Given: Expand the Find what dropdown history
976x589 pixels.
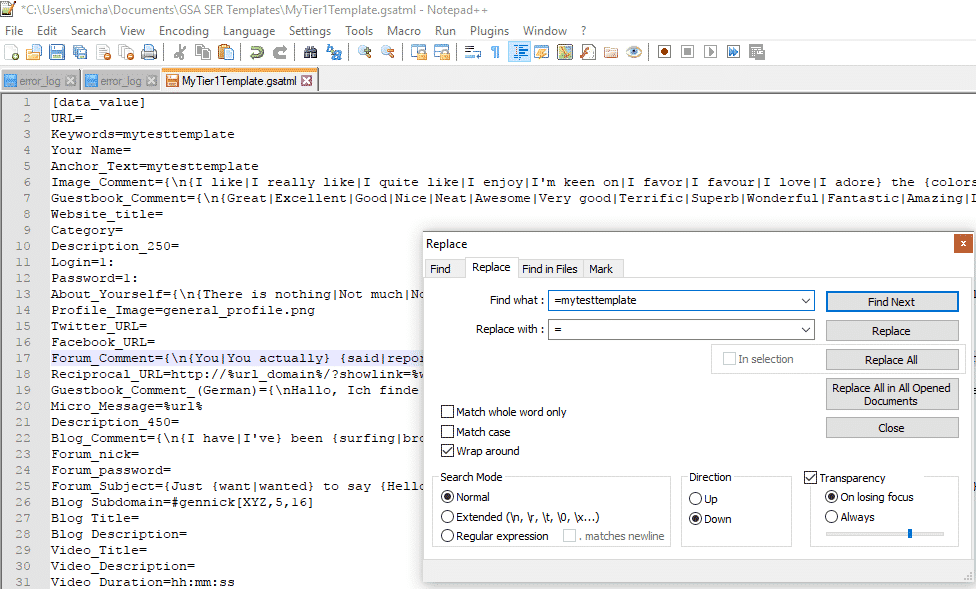Looking at the screenshot, I should [806, 300].
